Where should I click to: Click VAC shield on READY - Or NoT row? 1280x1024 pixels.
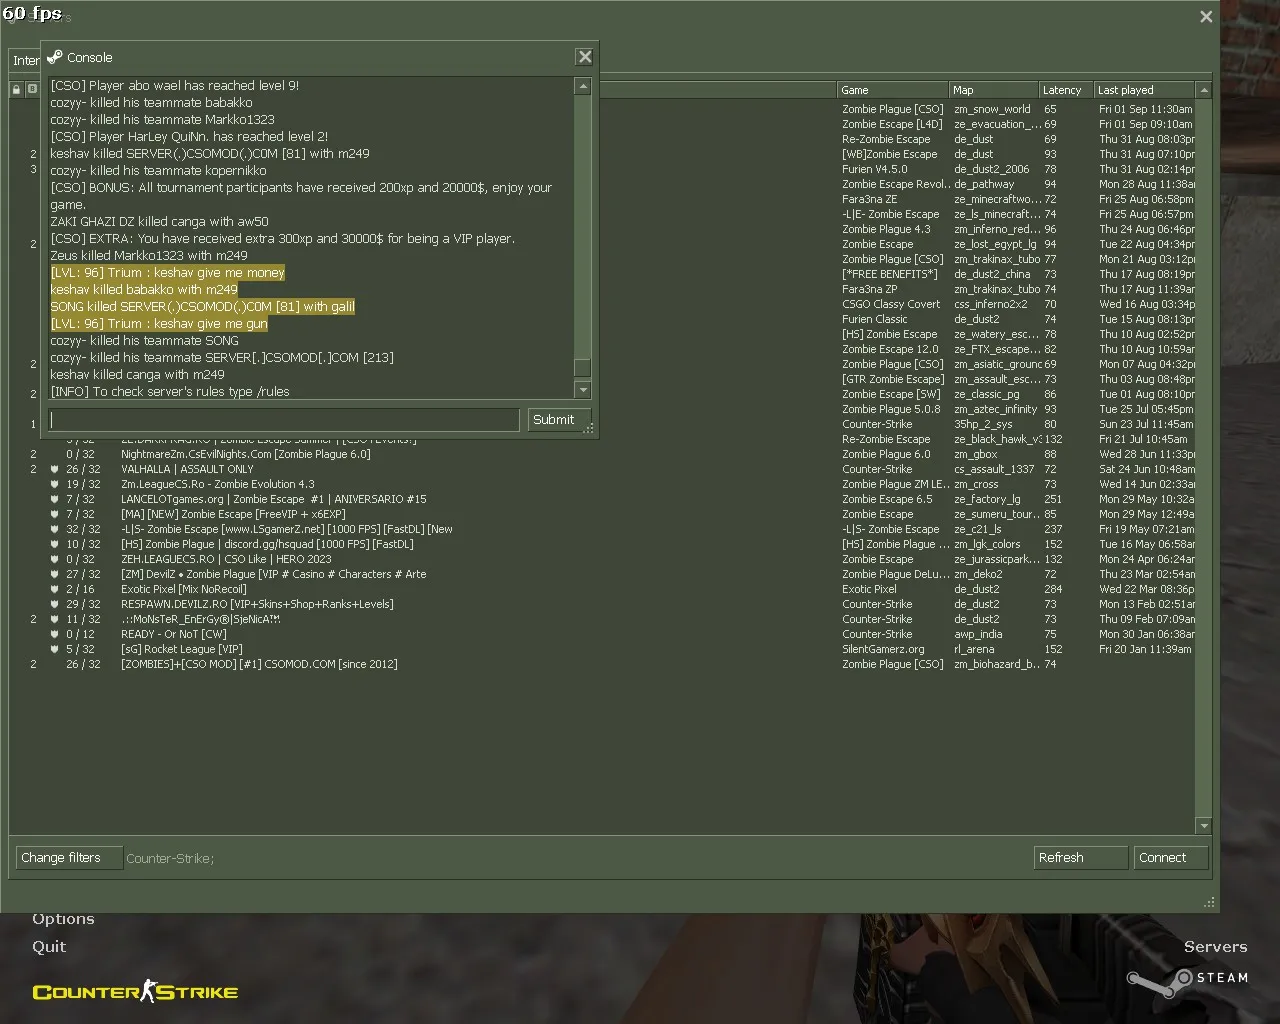(x=56, y=634)
